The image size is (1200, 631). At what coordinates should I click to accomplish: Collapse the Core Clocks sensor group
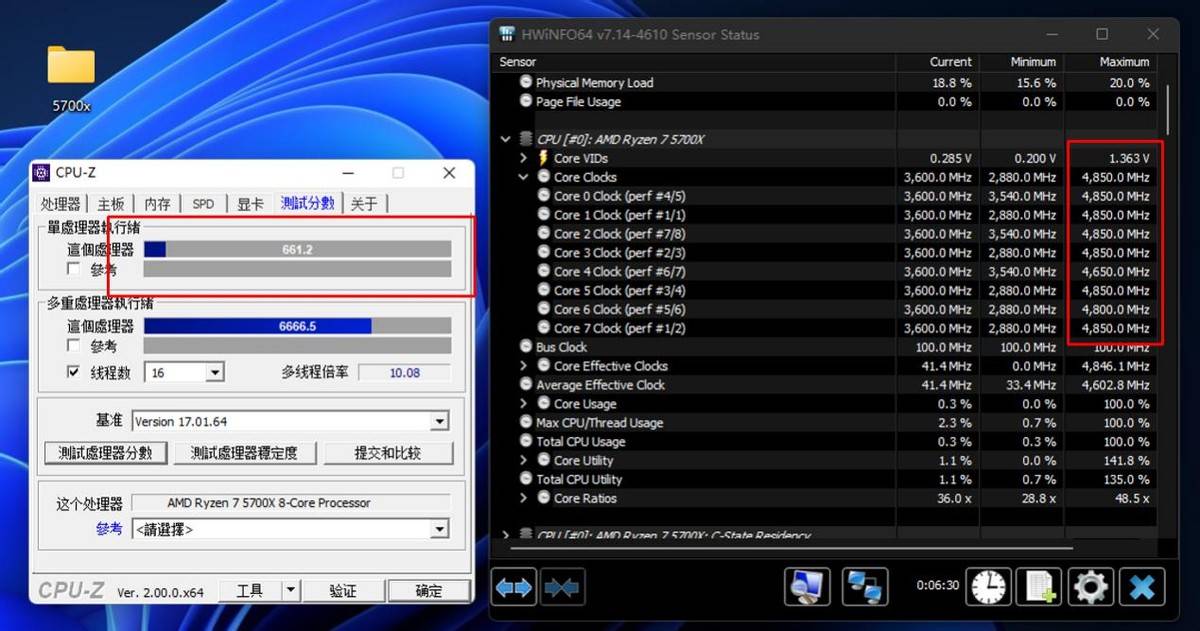click(525, 177)
